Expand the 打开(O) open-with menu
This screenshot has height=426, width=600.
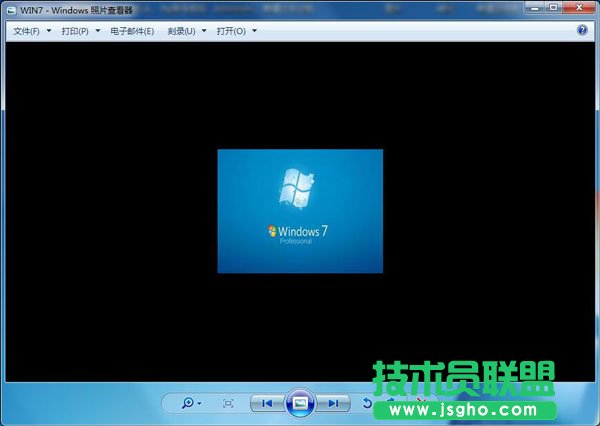tap(236, 31)
